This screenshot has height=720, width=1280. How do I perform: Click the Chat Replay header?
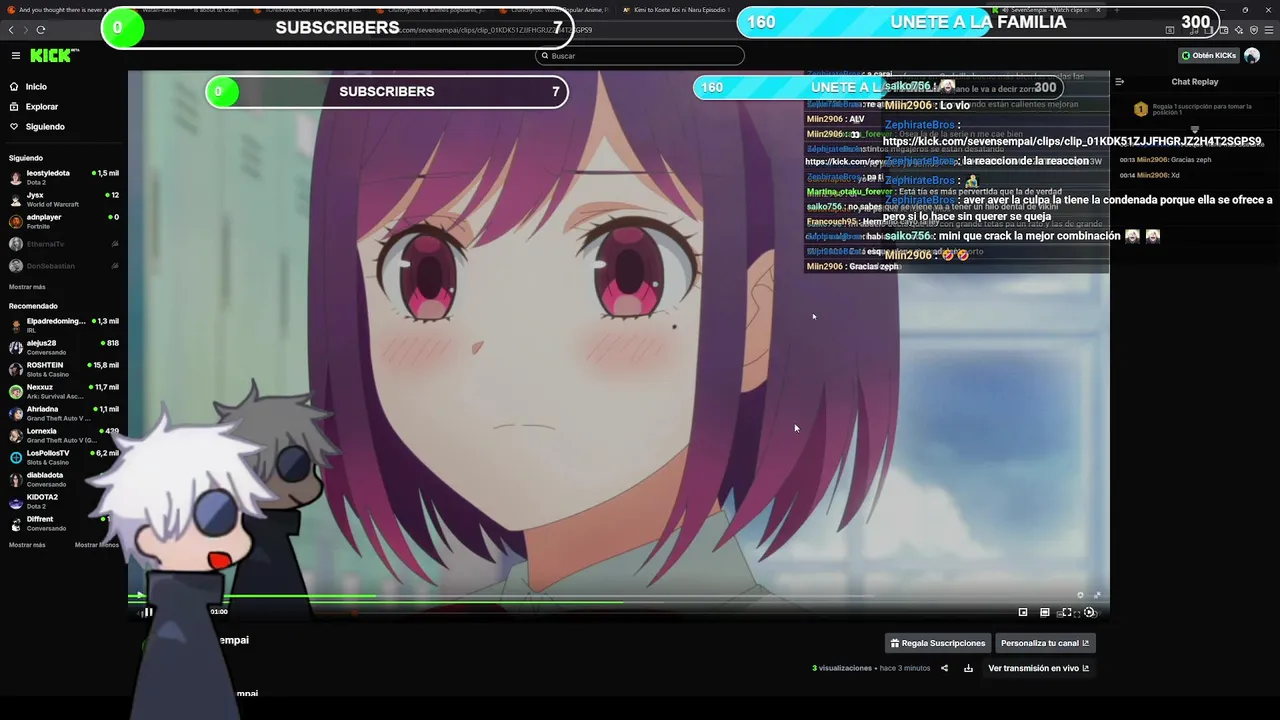[x=1194, y=82]
